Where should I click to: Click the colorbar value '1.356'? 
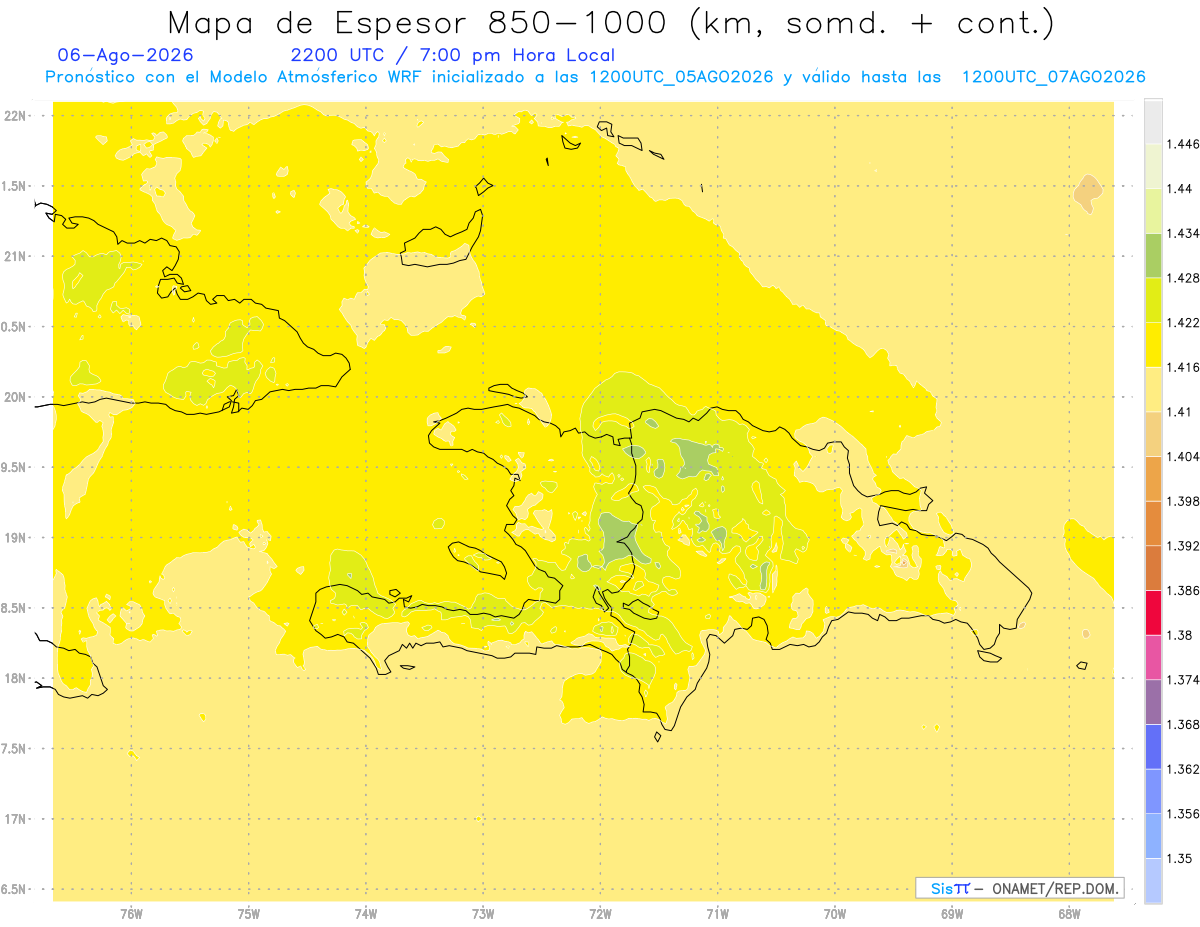tap(1182, 814)
